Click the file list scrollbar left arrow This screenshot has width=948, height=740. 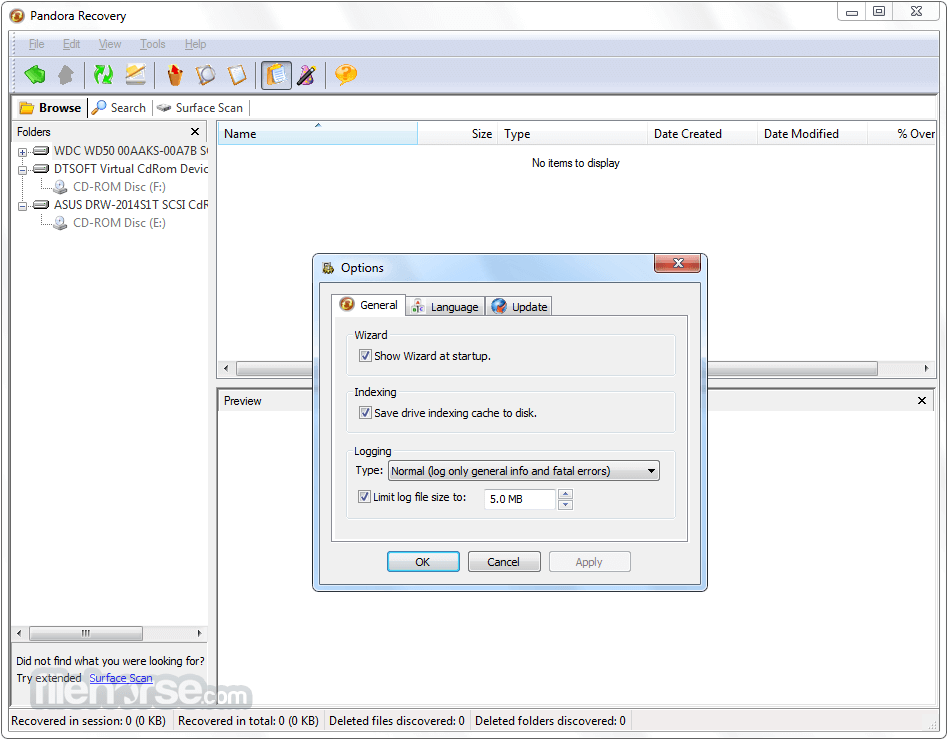click(x=226, y=368)
